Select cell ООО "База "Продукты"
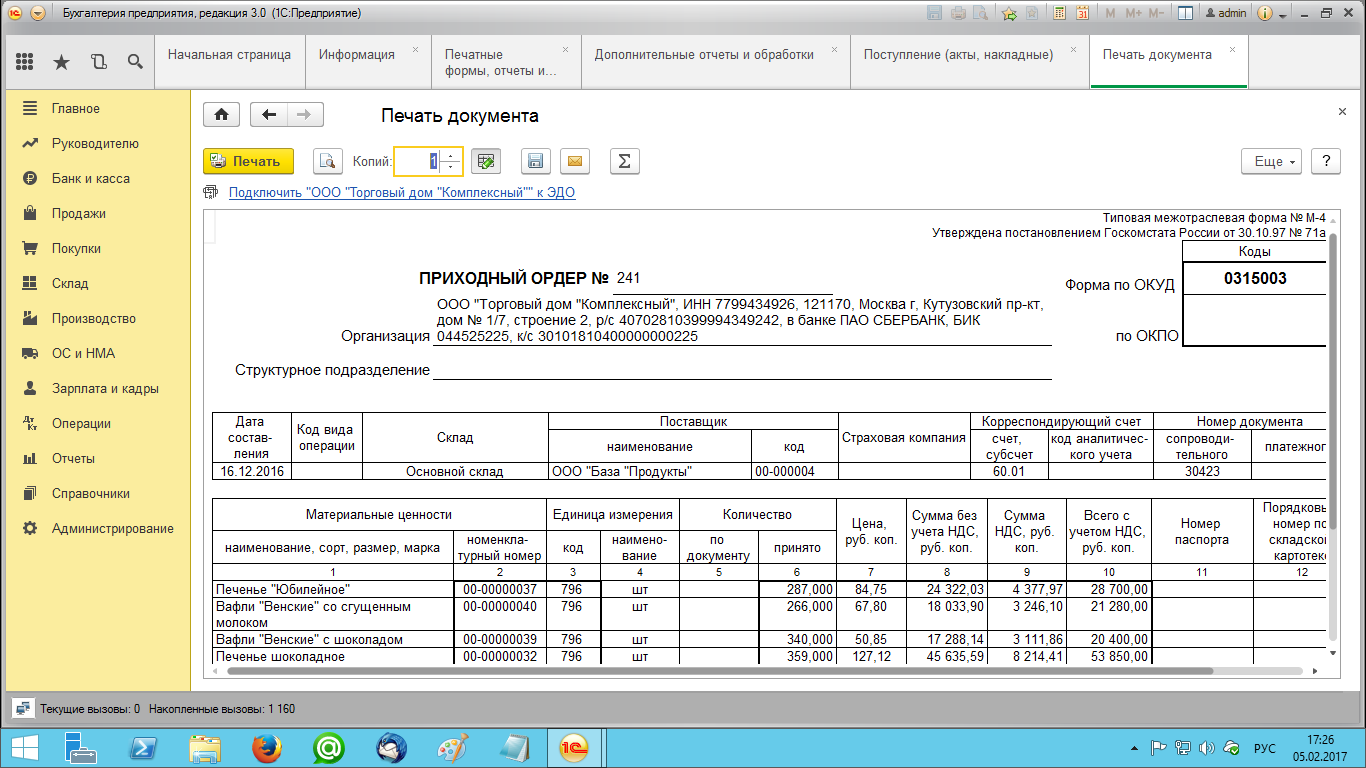 point(649,471)
